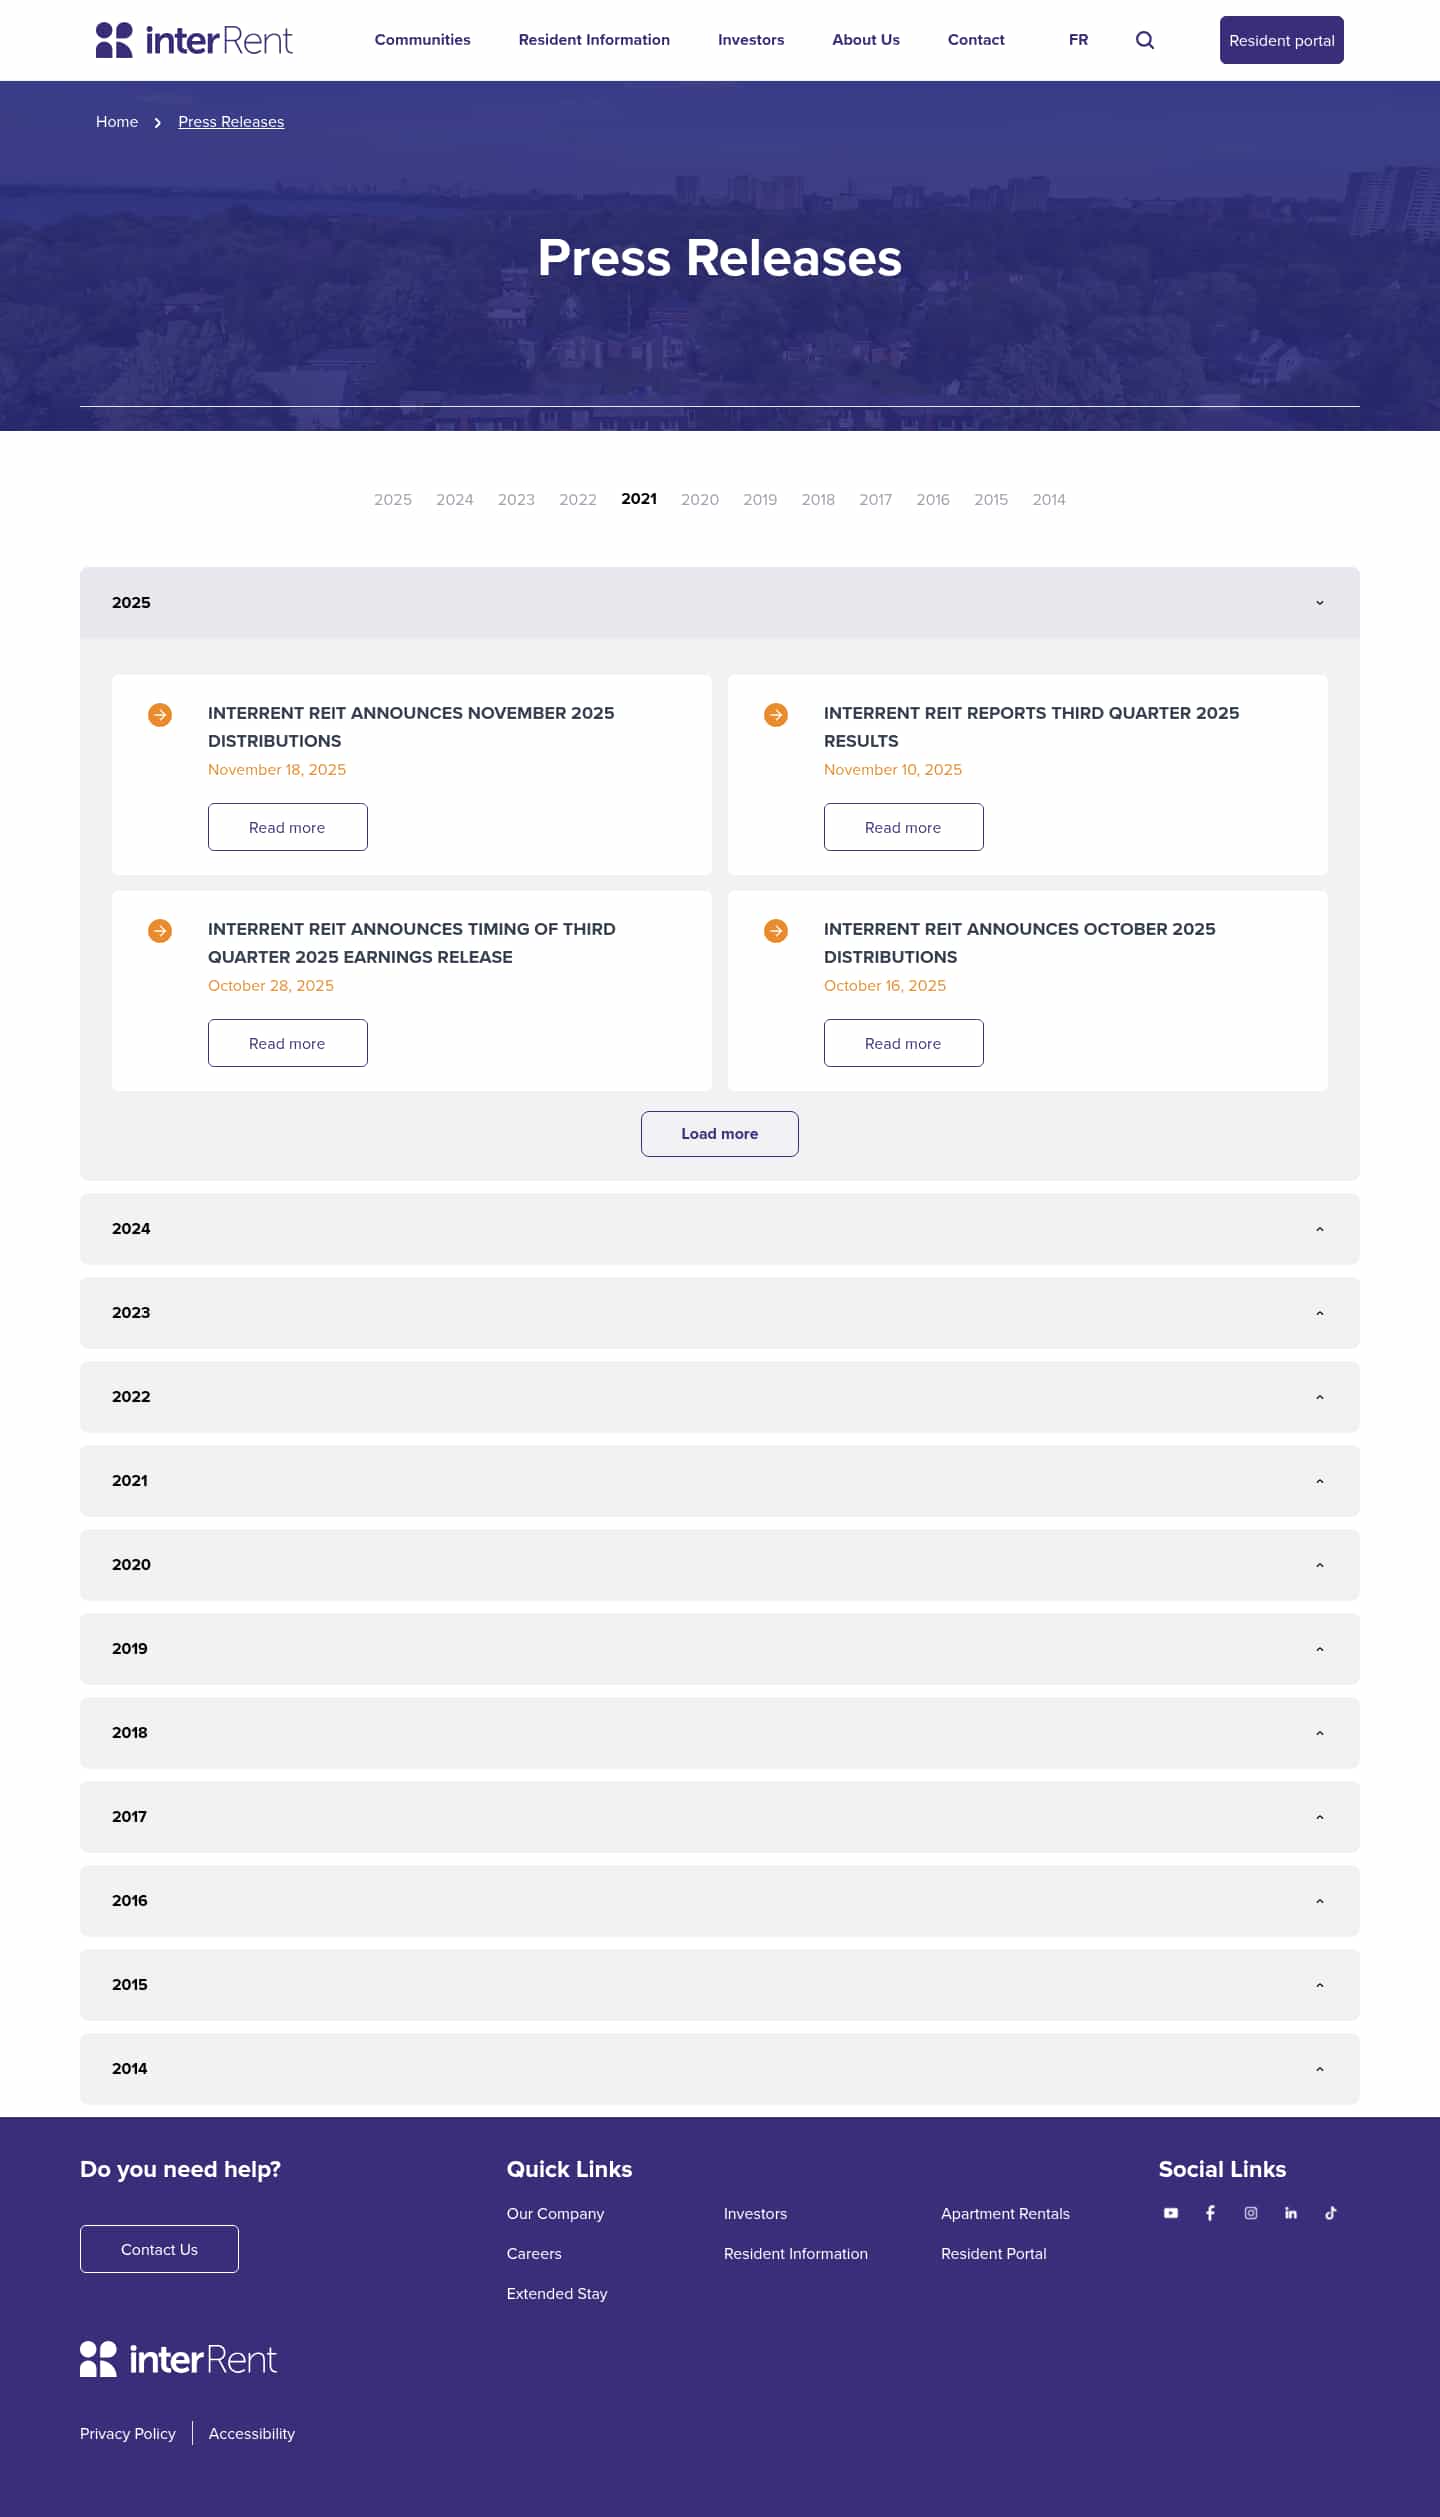Viewport: 1440px width, 2517px height.
Task: Click orange arrow beside November 2025 Distributions
Action: point(160,715)
